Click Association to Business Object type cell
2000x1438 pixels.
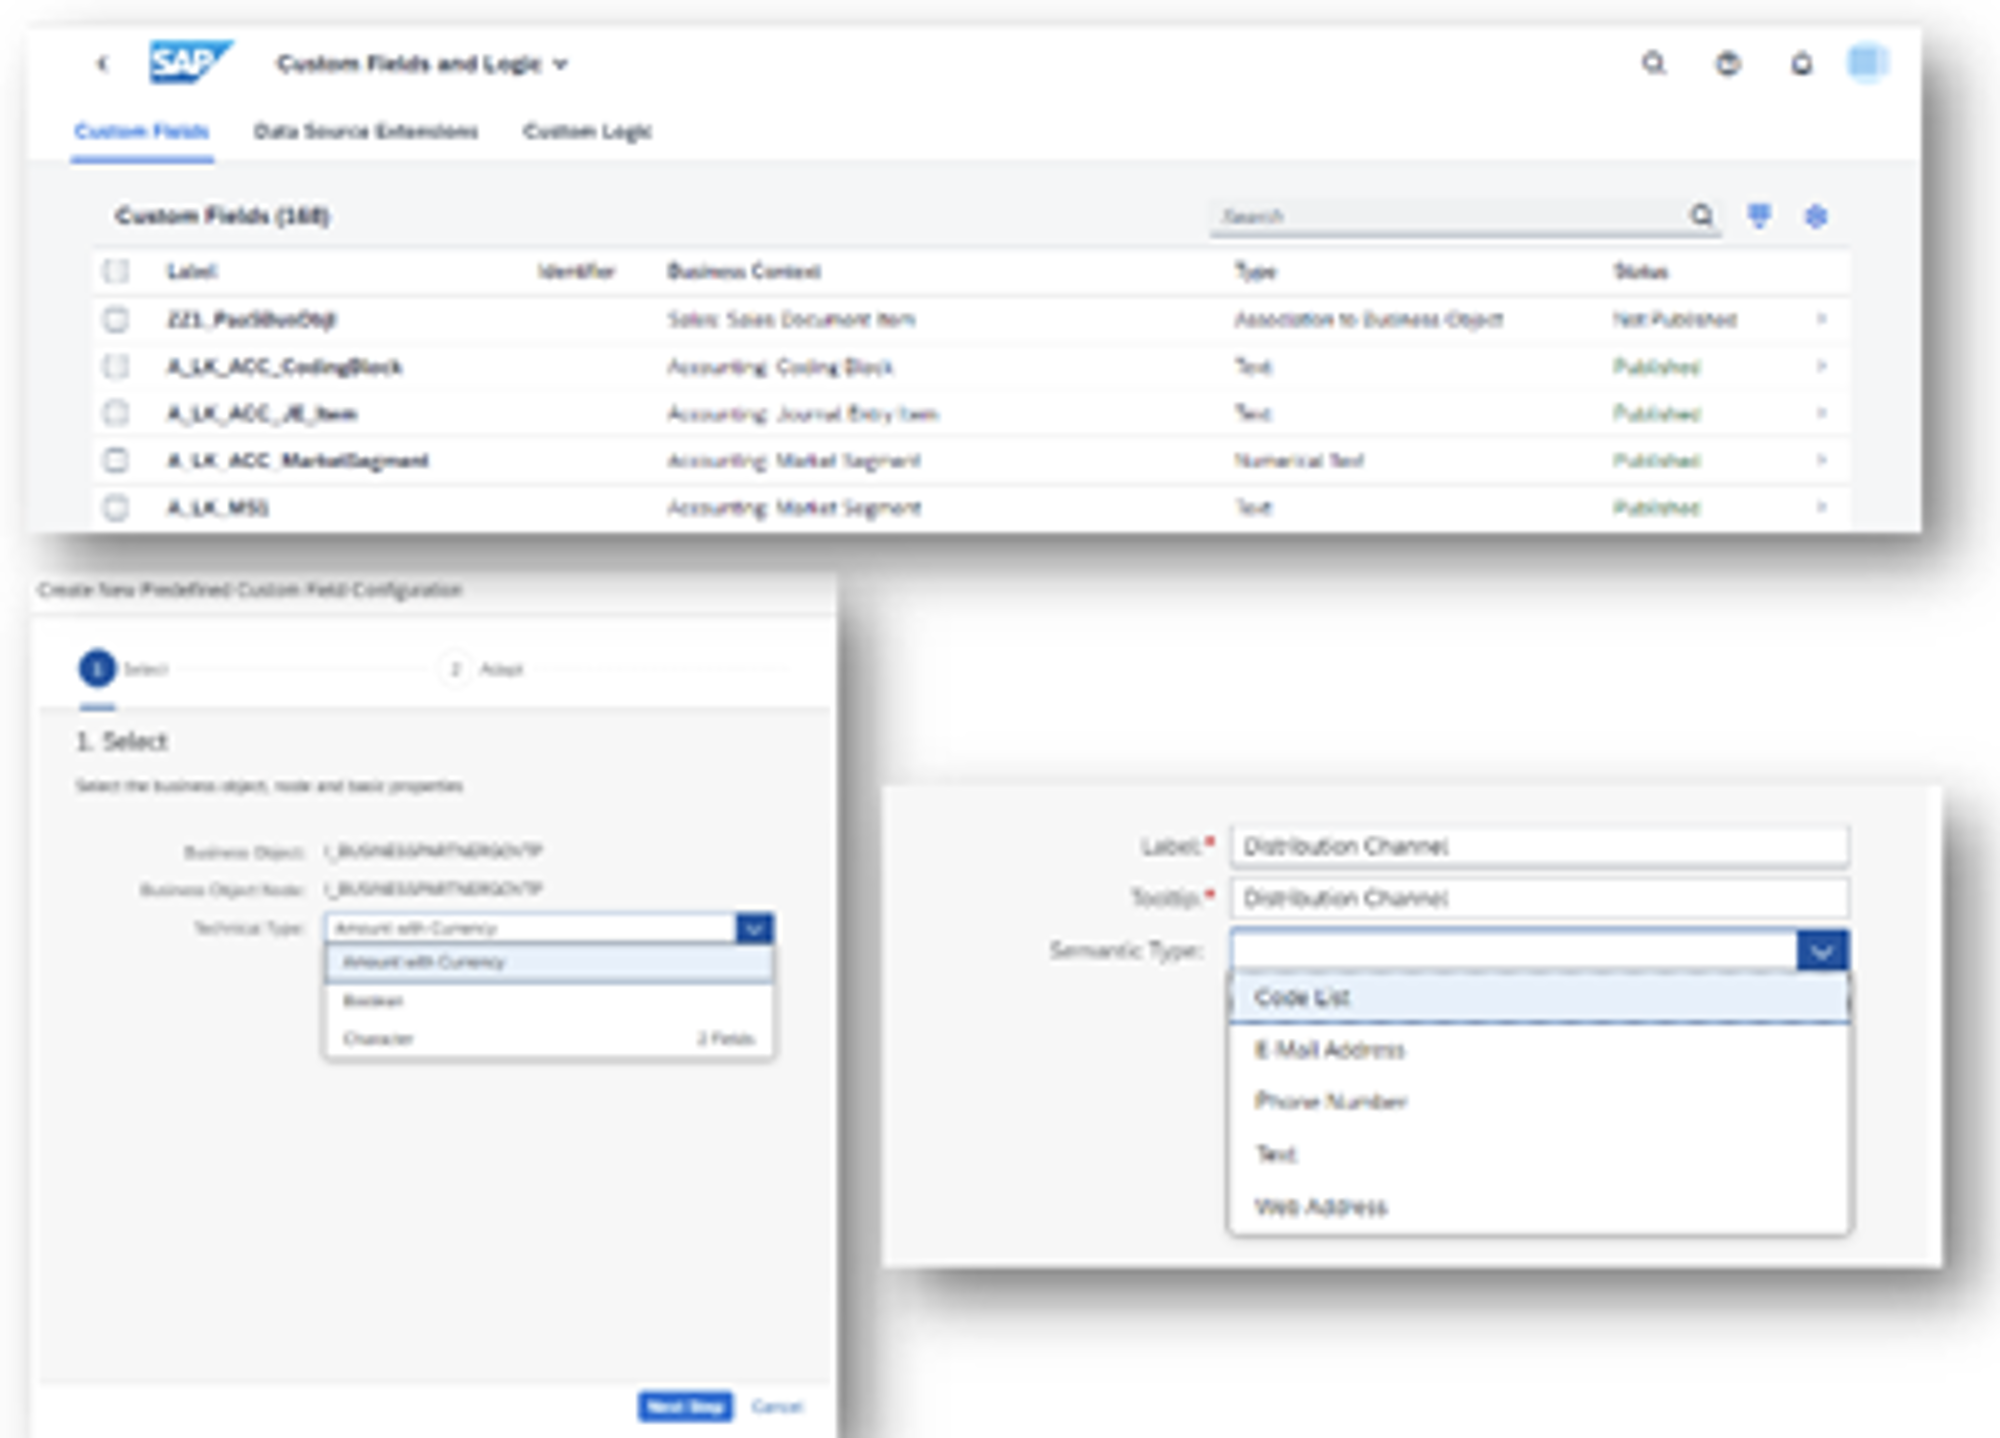coord(1369,319)
